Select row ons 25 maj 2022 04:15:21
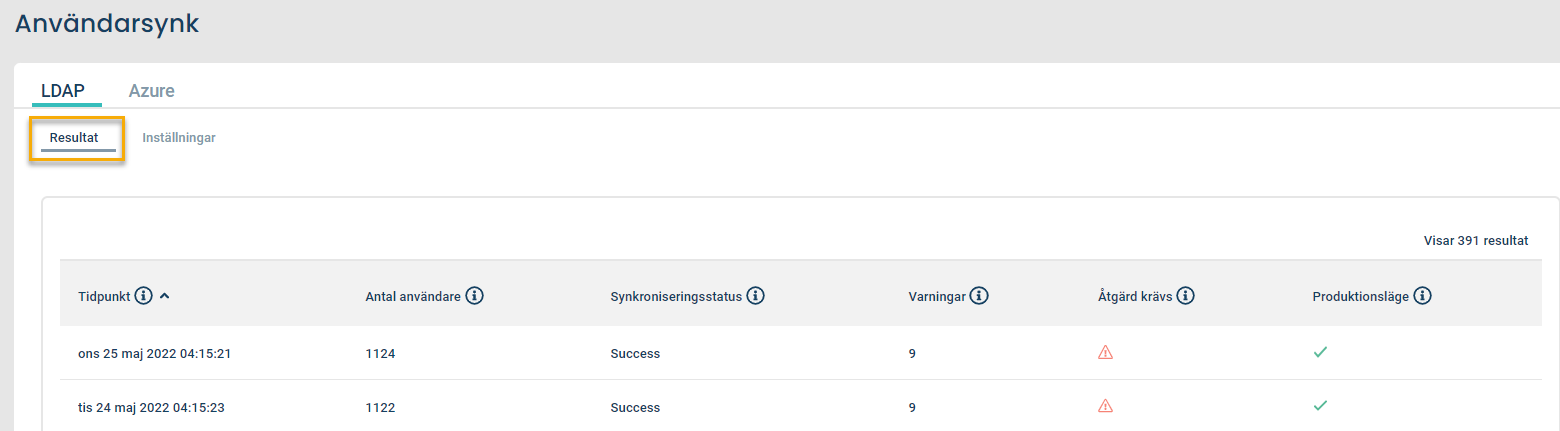 [800, 353]
